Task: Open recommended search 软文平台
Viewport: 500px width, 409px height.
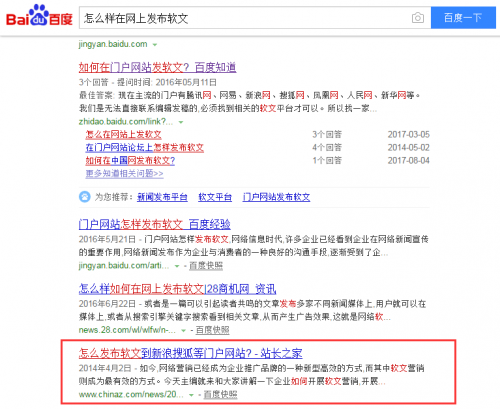Action: click(x=215, y=197)
